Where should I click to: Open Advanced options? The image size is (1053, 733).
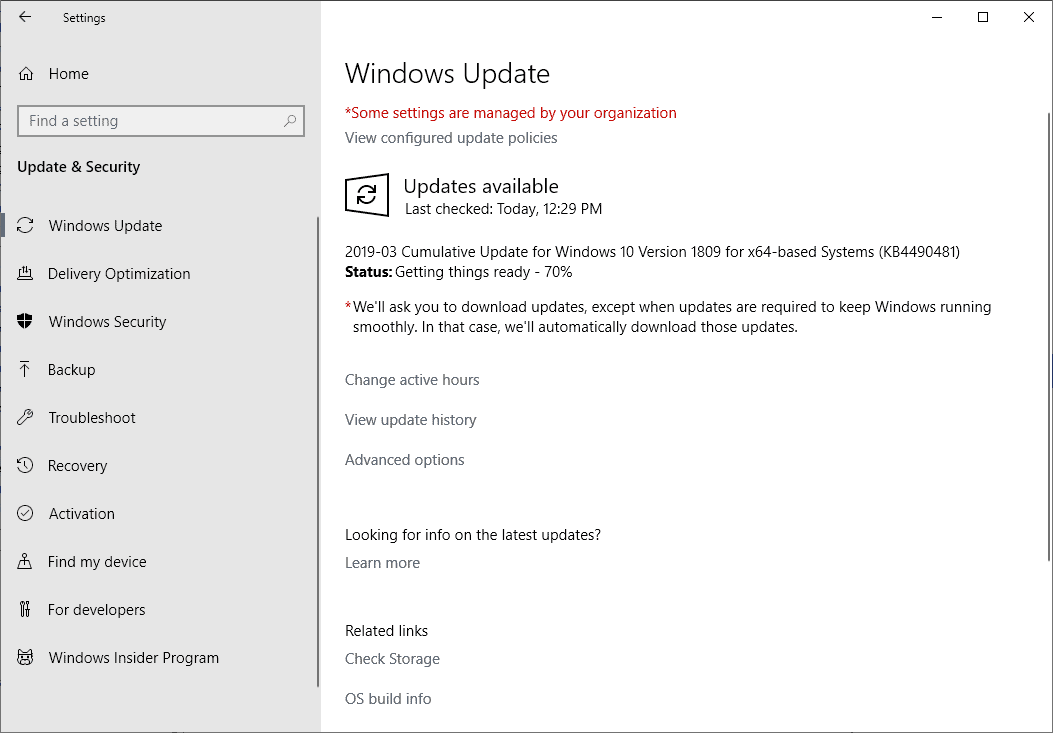[404, 459]
